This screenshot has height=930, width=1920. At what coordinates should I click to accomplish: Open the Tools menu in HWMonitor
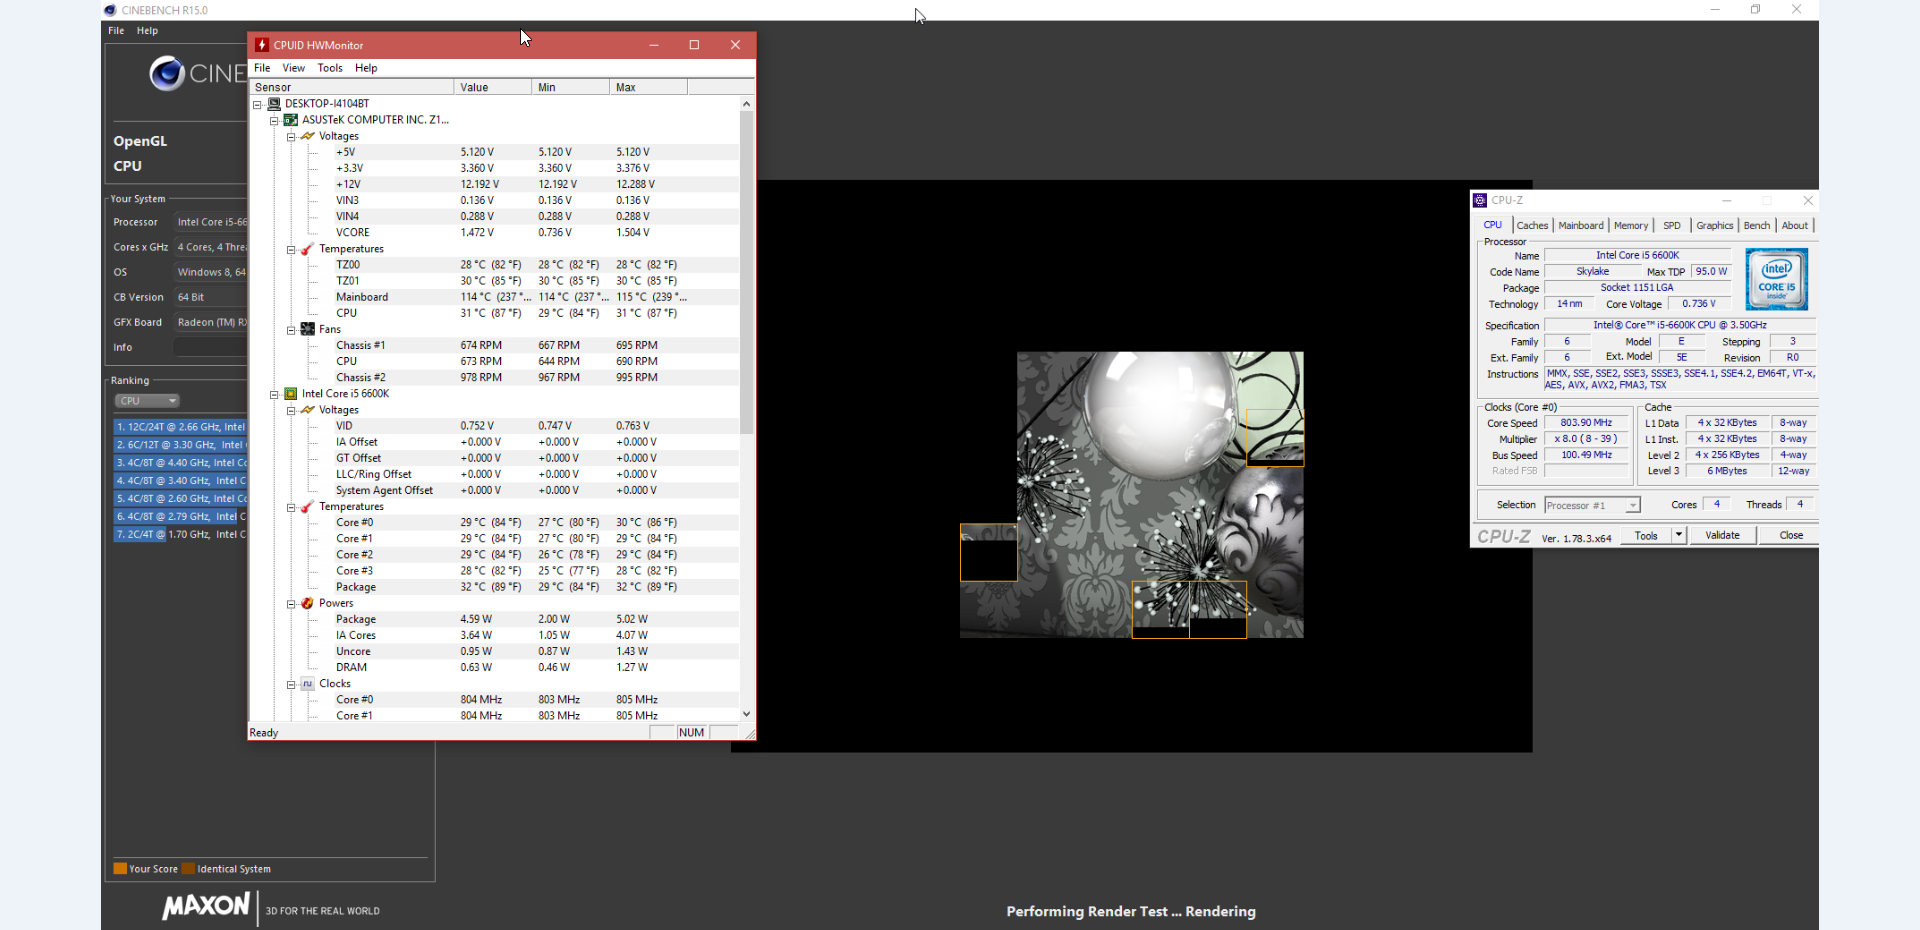[330, 68]
